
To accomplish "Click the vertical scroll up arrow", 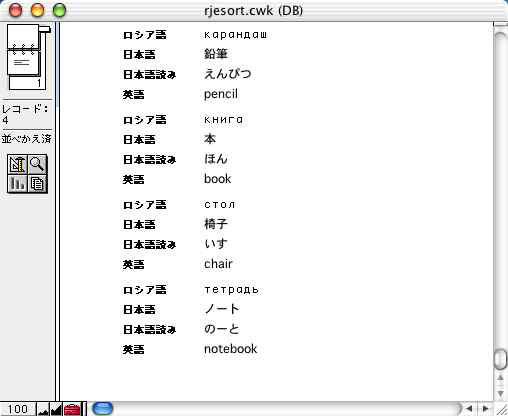I will (500, 378).
